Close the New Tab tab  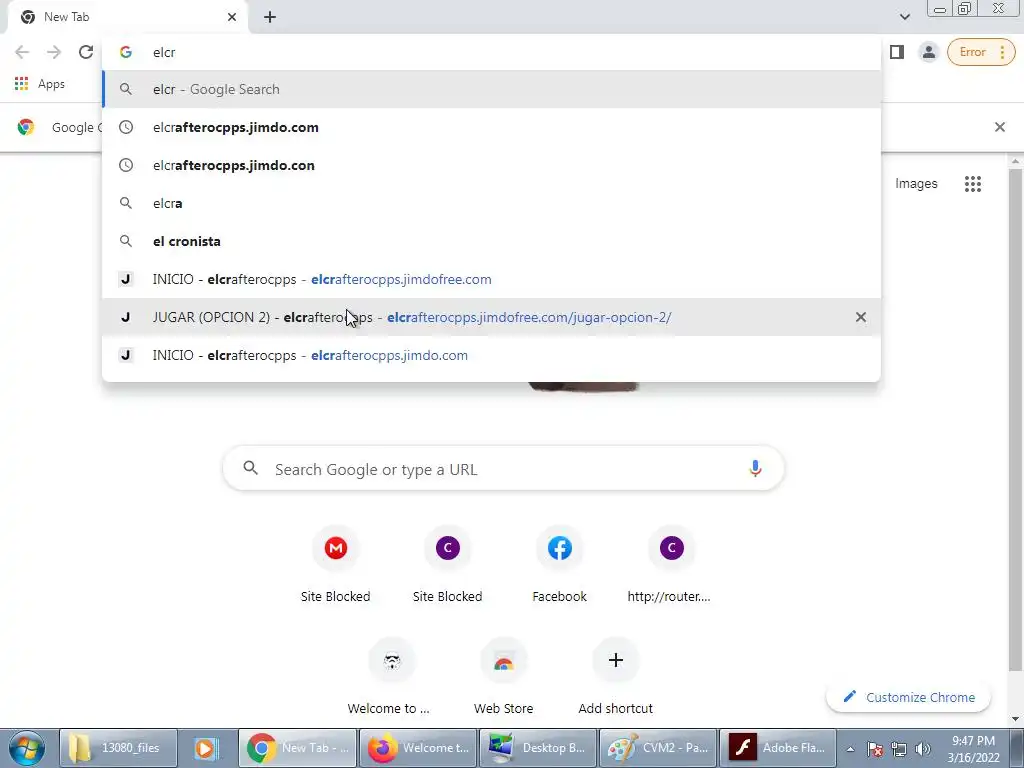[x=232, y=17]
